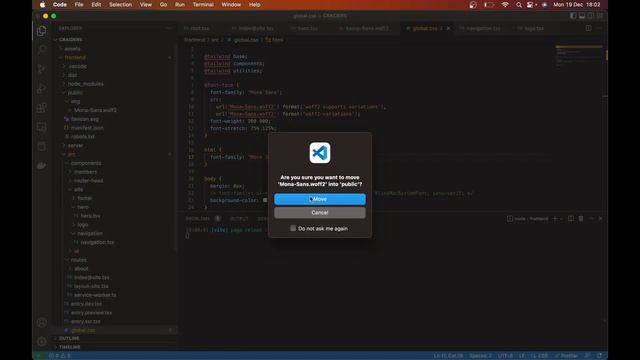Screen dimensions: 640x360
Task: Click the background-color swatch in the editor
Action: pos(265,200)
